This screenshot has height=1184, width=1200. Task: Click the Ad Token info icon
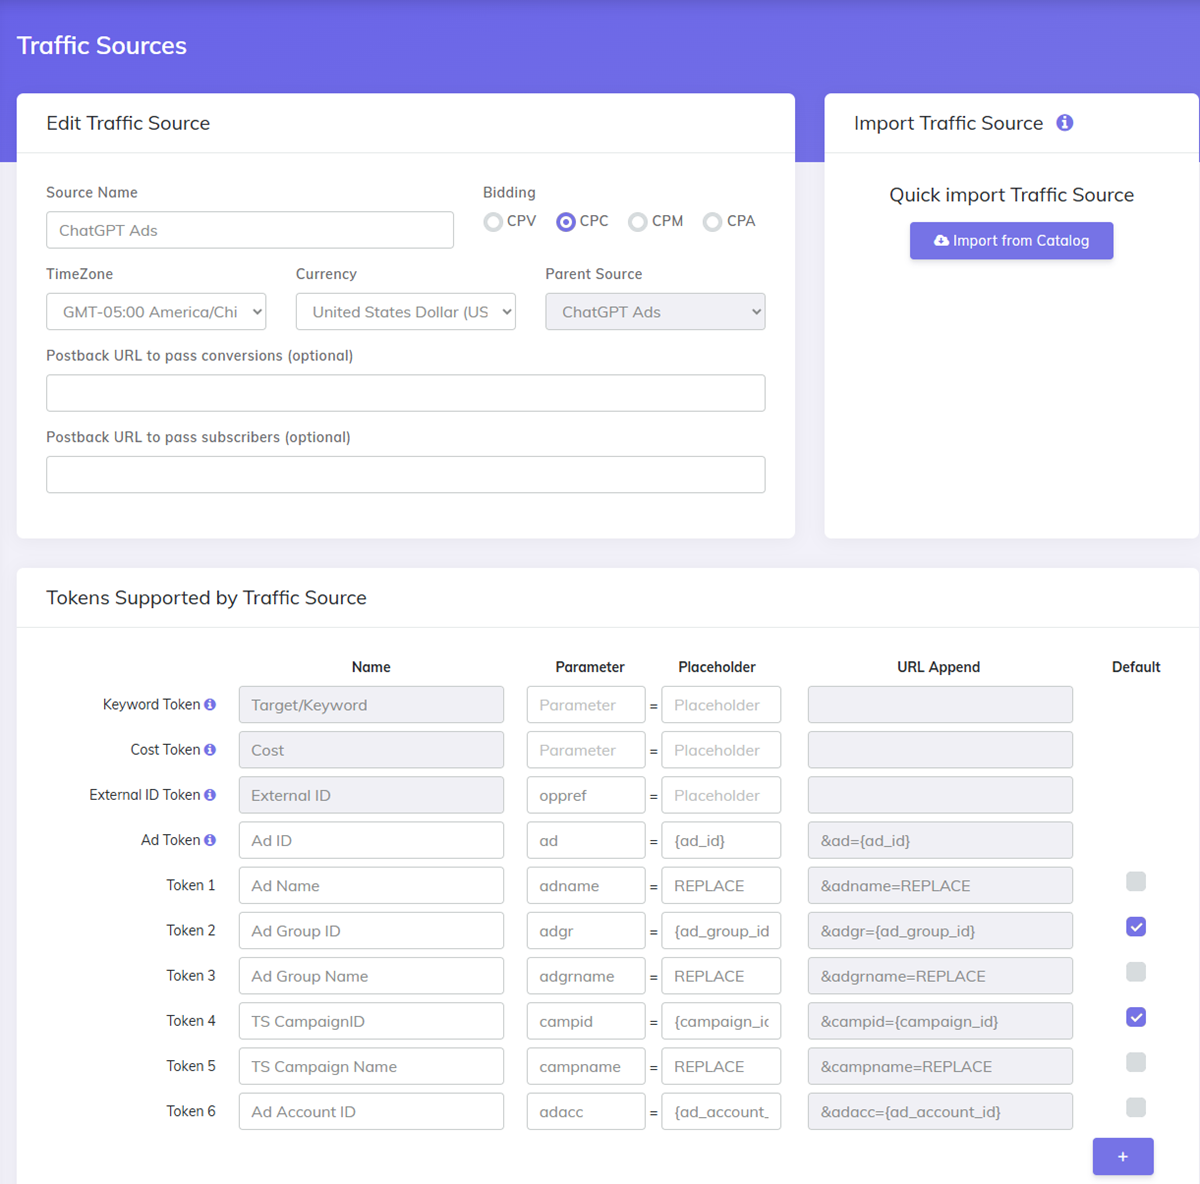[210, 840]
